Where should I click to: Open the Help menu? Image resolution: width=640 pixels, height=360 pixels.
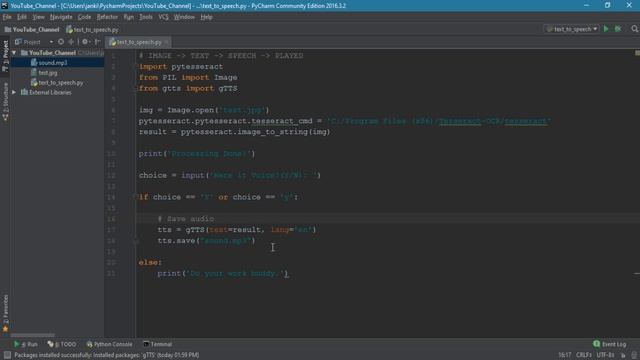(207, 17)
